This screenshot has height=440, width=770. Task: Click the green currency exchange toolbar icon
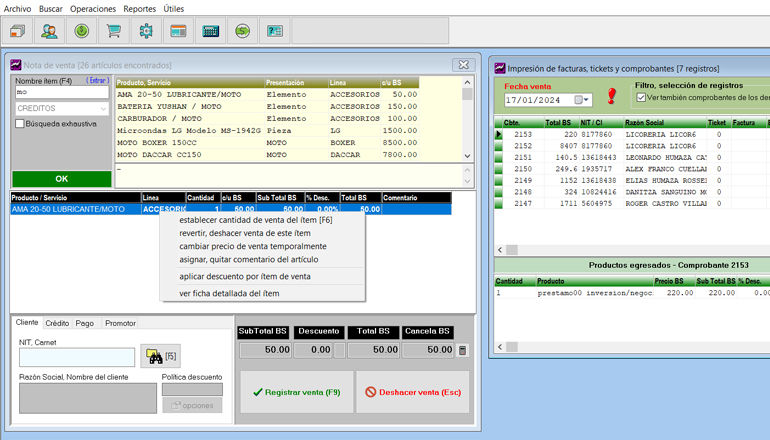pyautogui.click(x=243, y=31)
